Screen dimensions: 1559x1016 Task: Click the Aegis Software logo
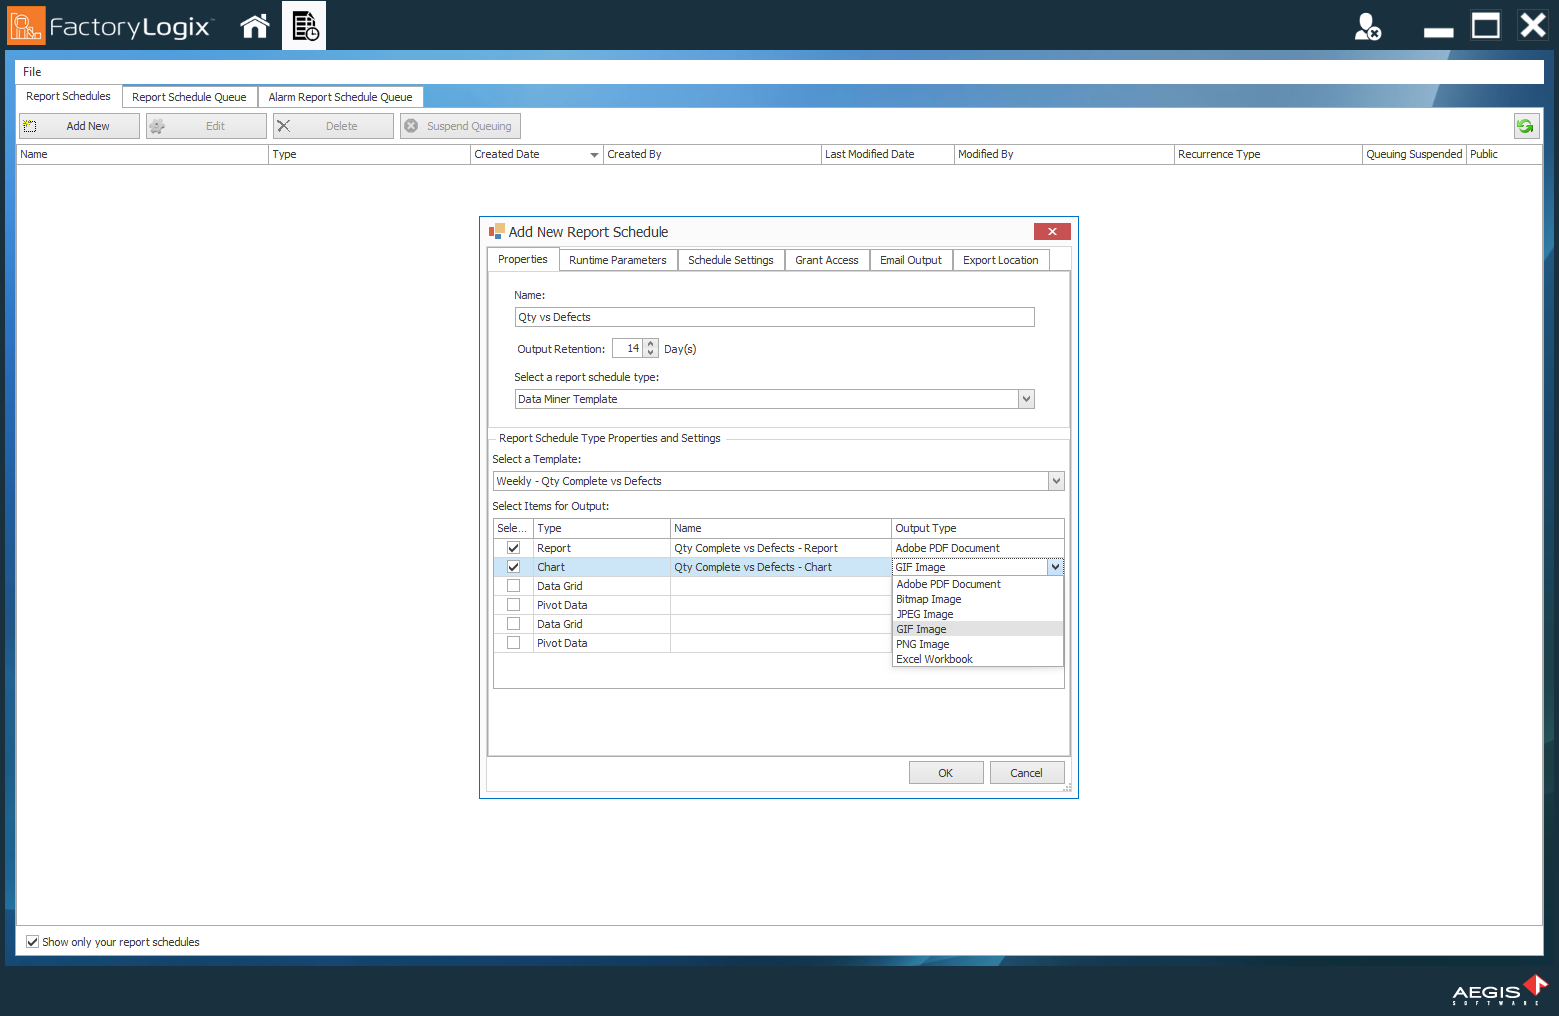click(x=1499, y=990)
